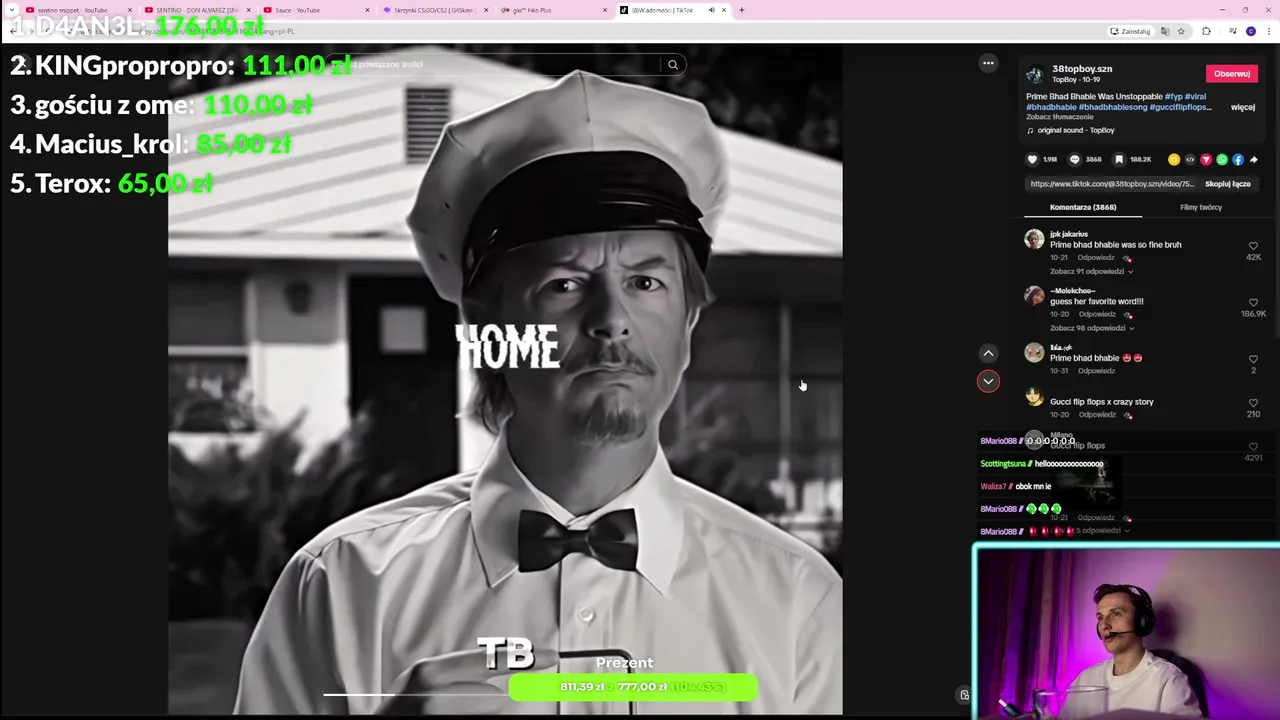Viewport: 1280px width, 720px height.
Task: Share the video via WhatsApp icon
Action: [x=1222, y=159]
